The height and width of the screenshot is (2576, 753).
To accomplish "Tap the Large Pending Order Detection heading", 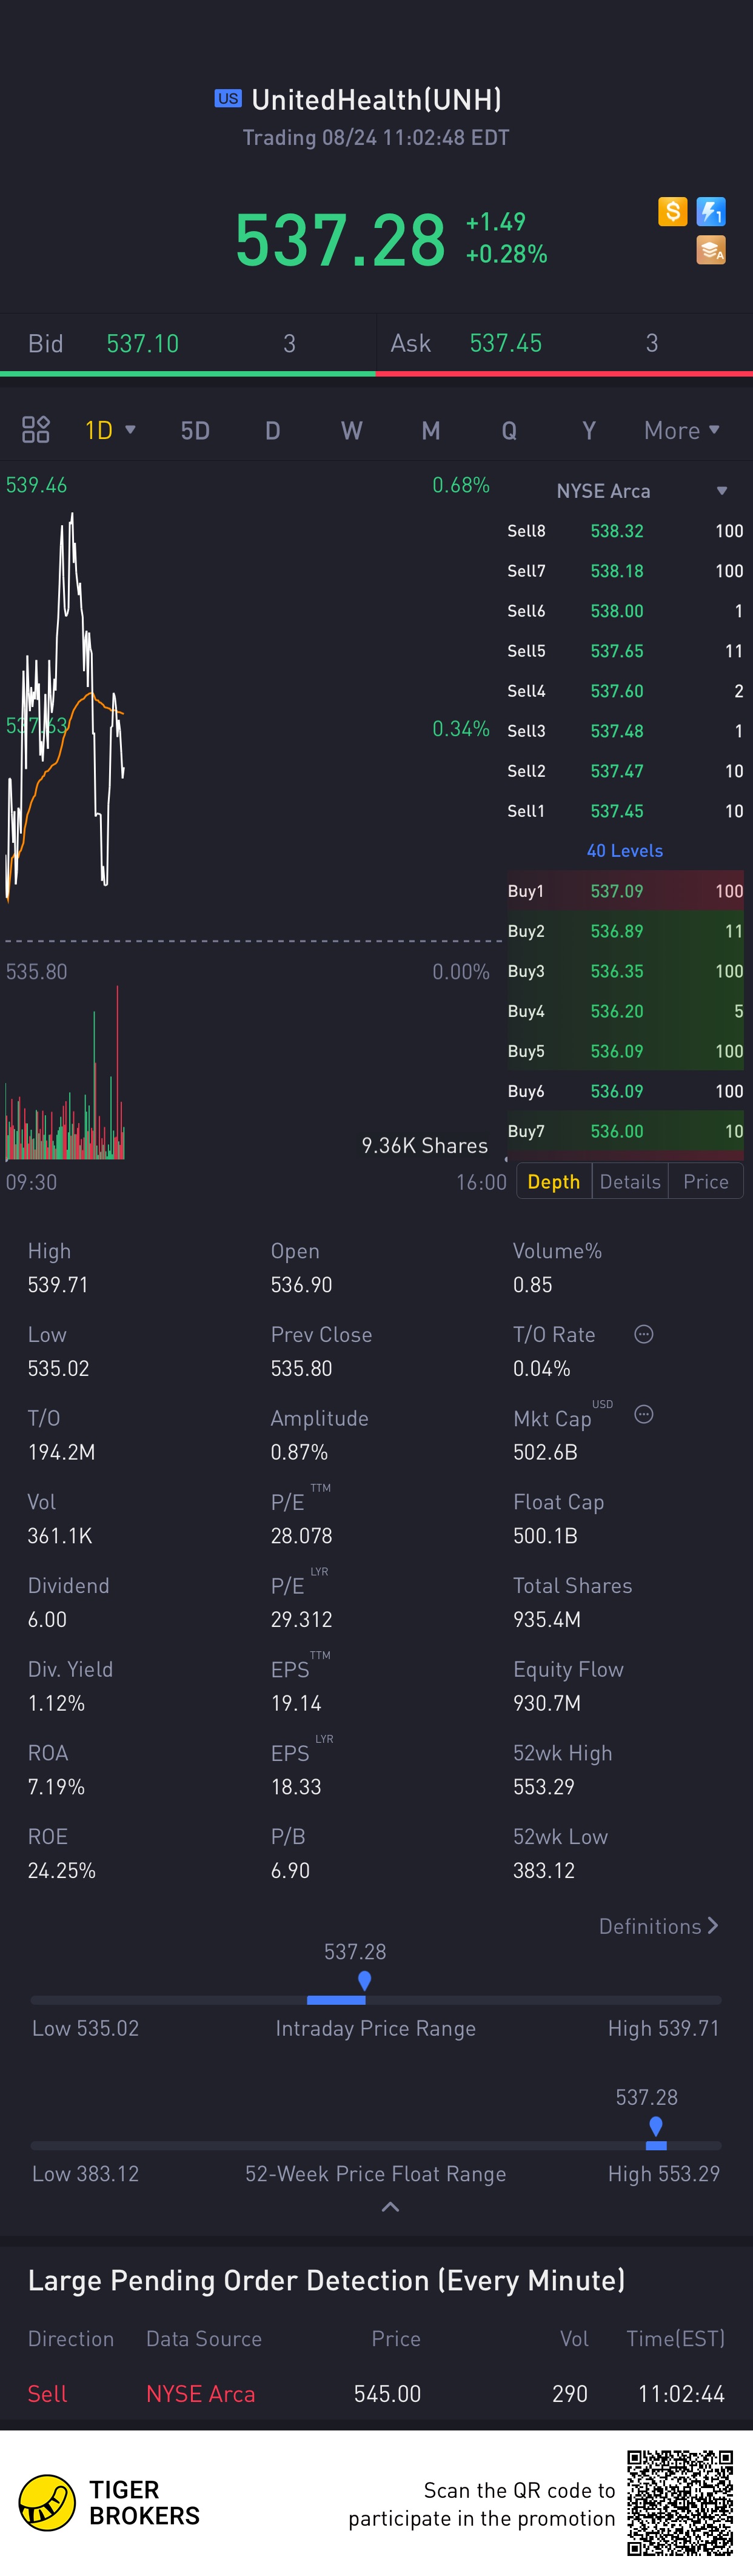I will [x=326, y=2280].
